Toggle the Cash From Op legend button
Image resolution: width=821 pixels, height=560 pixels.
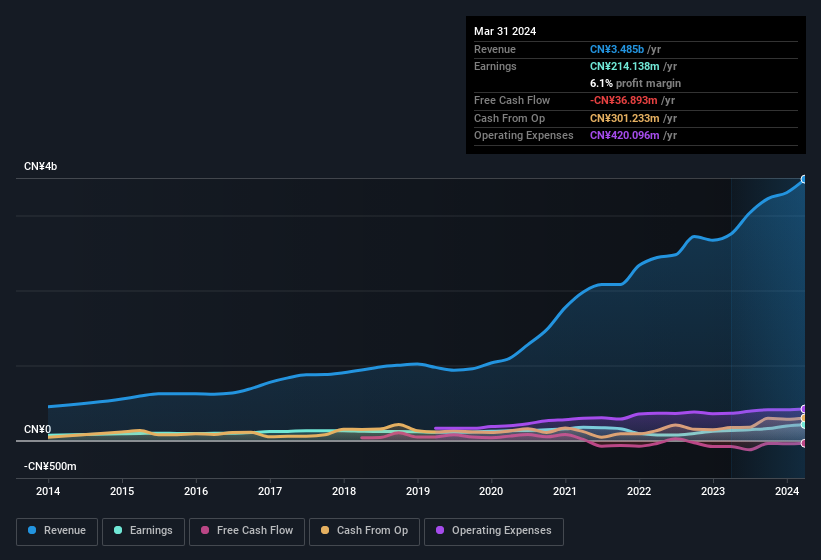pyautogui.click(x=364, y=531)
